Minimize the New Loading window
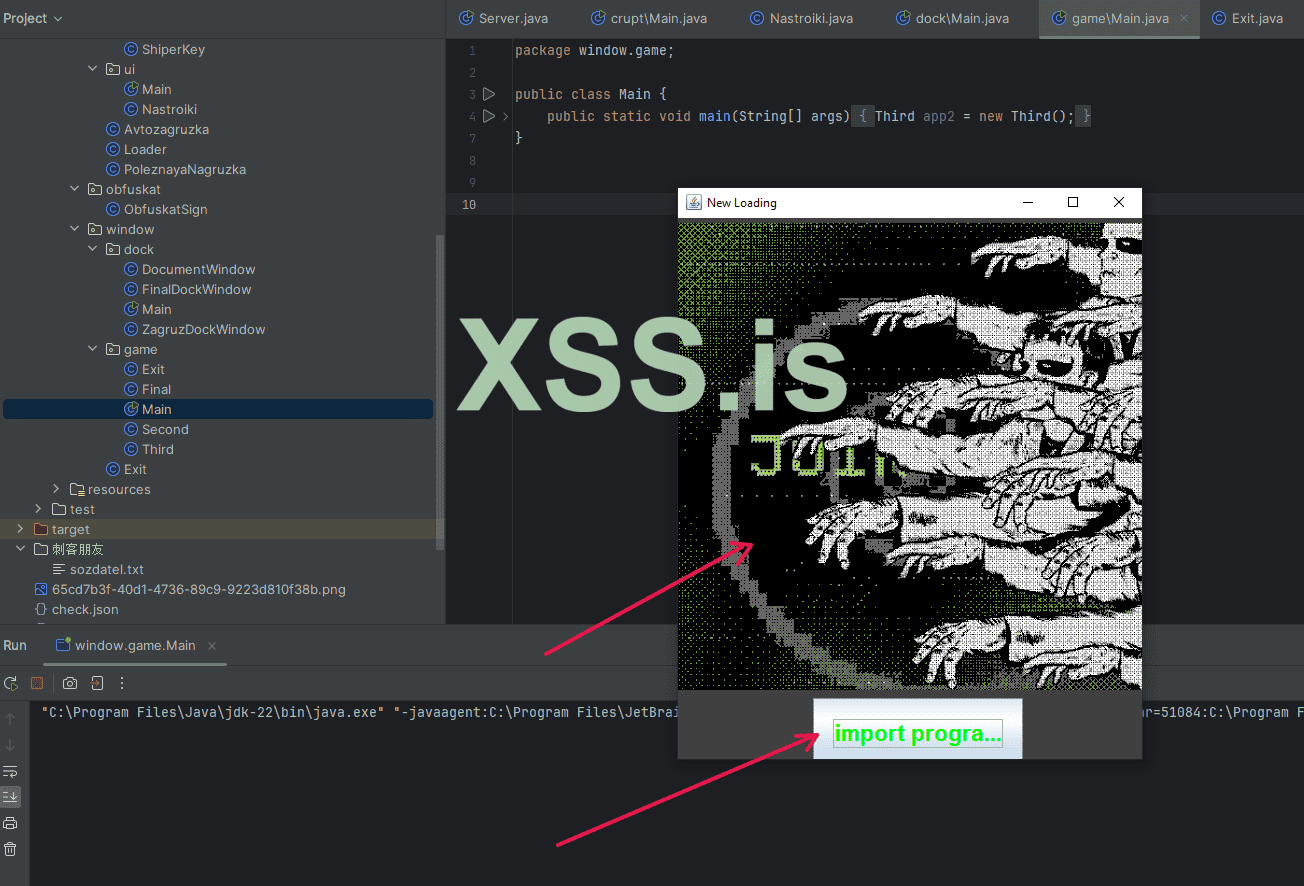This screenshot has height=886, width=1304. click(x=1027, y=202)
